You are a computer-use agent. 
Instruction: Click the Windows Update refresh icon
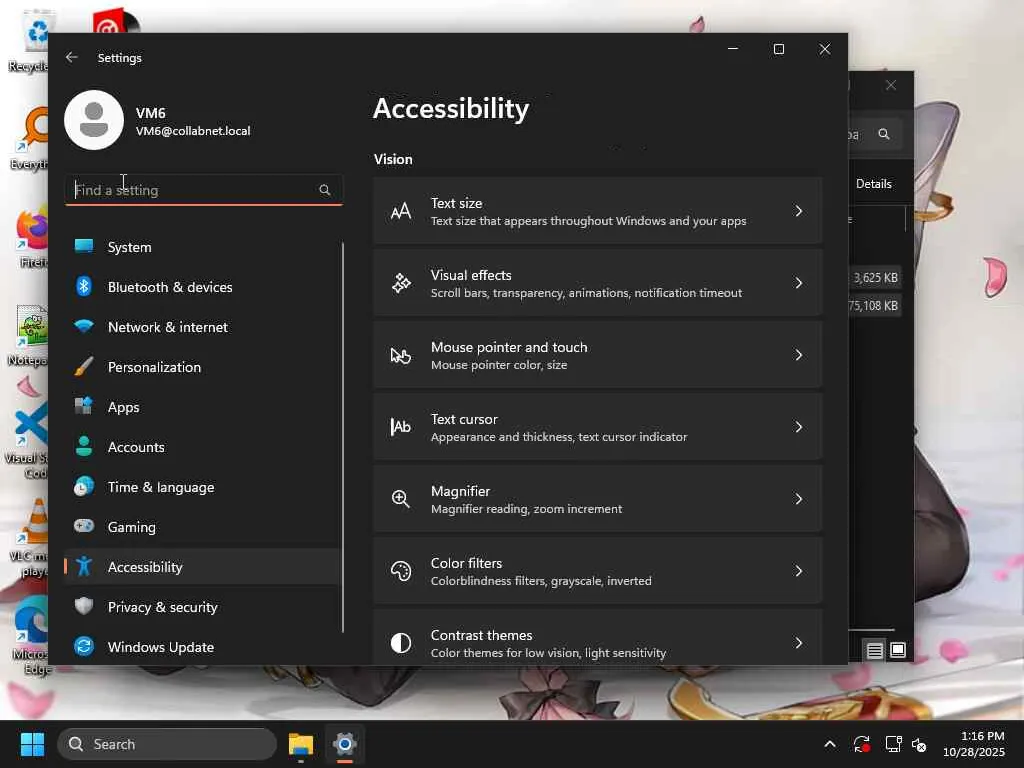(x=84, y=647)
